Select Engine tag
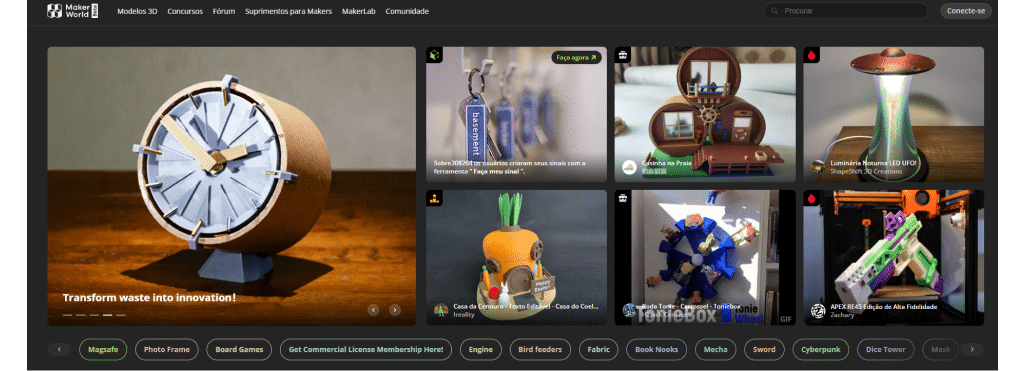Screen dimensions: 1024x371 [x=481, y=349]
